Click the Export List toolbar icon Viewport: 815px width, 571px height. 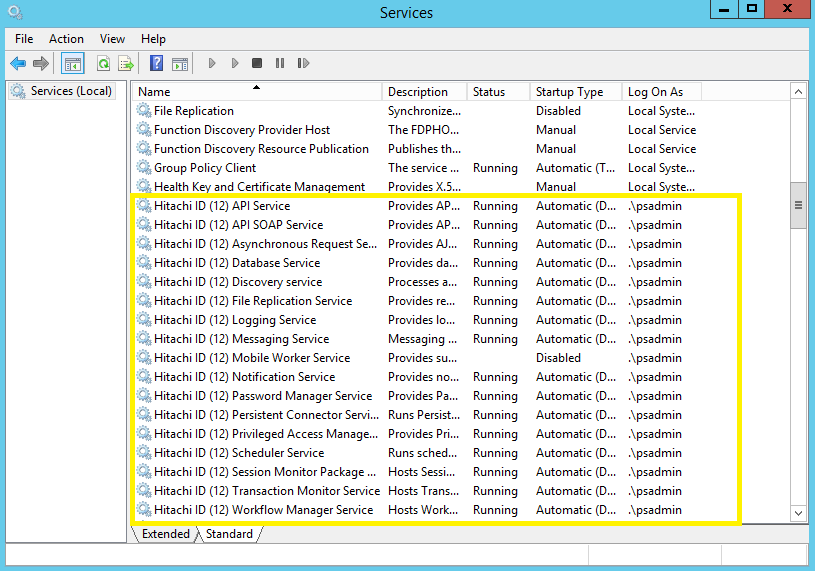(126, 63)
